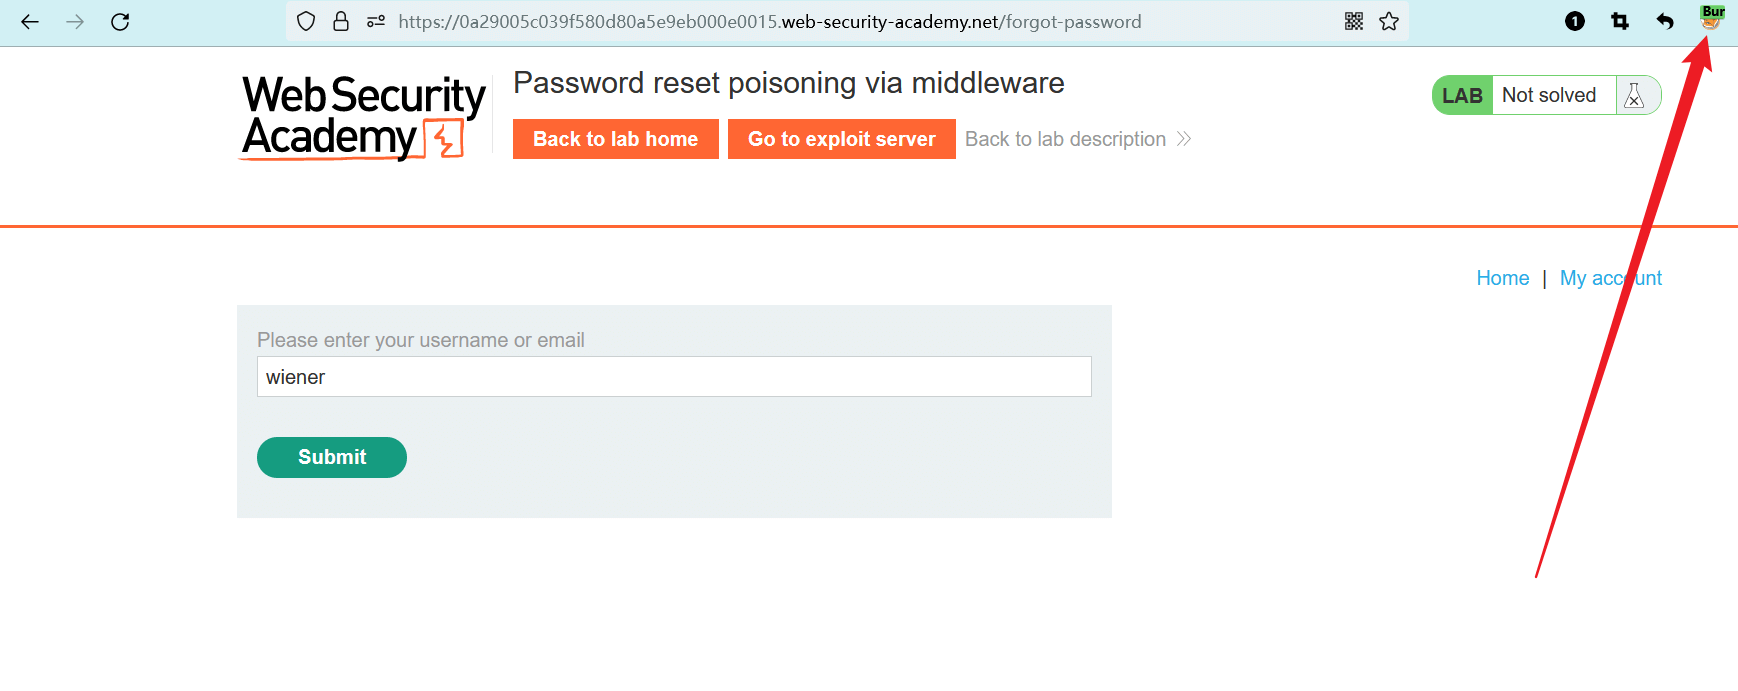The height and width of the screenshot is (691, 1738).
Task: Click the browser back arrow
Action: pyautogui.click(x=30, y=22)
